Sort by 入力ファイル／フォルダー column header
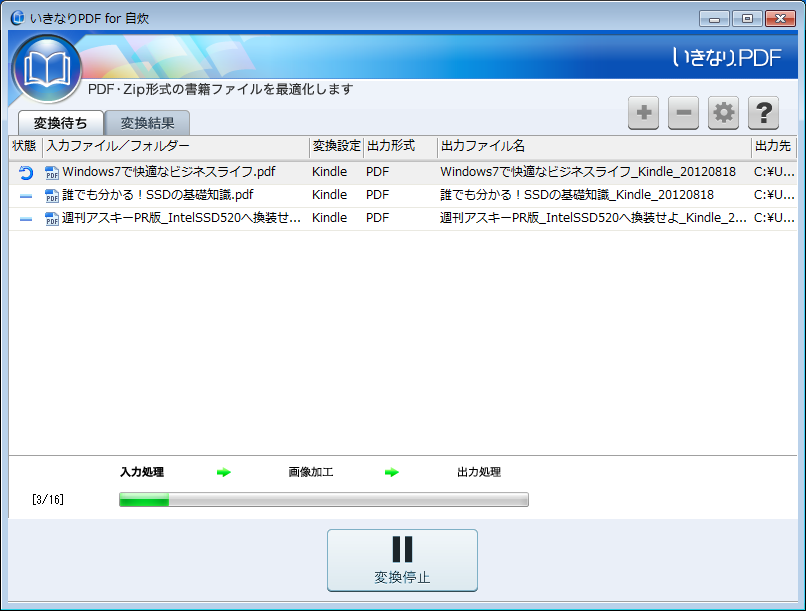This screenshot has height=611, width=806. [x=175, y=146]
